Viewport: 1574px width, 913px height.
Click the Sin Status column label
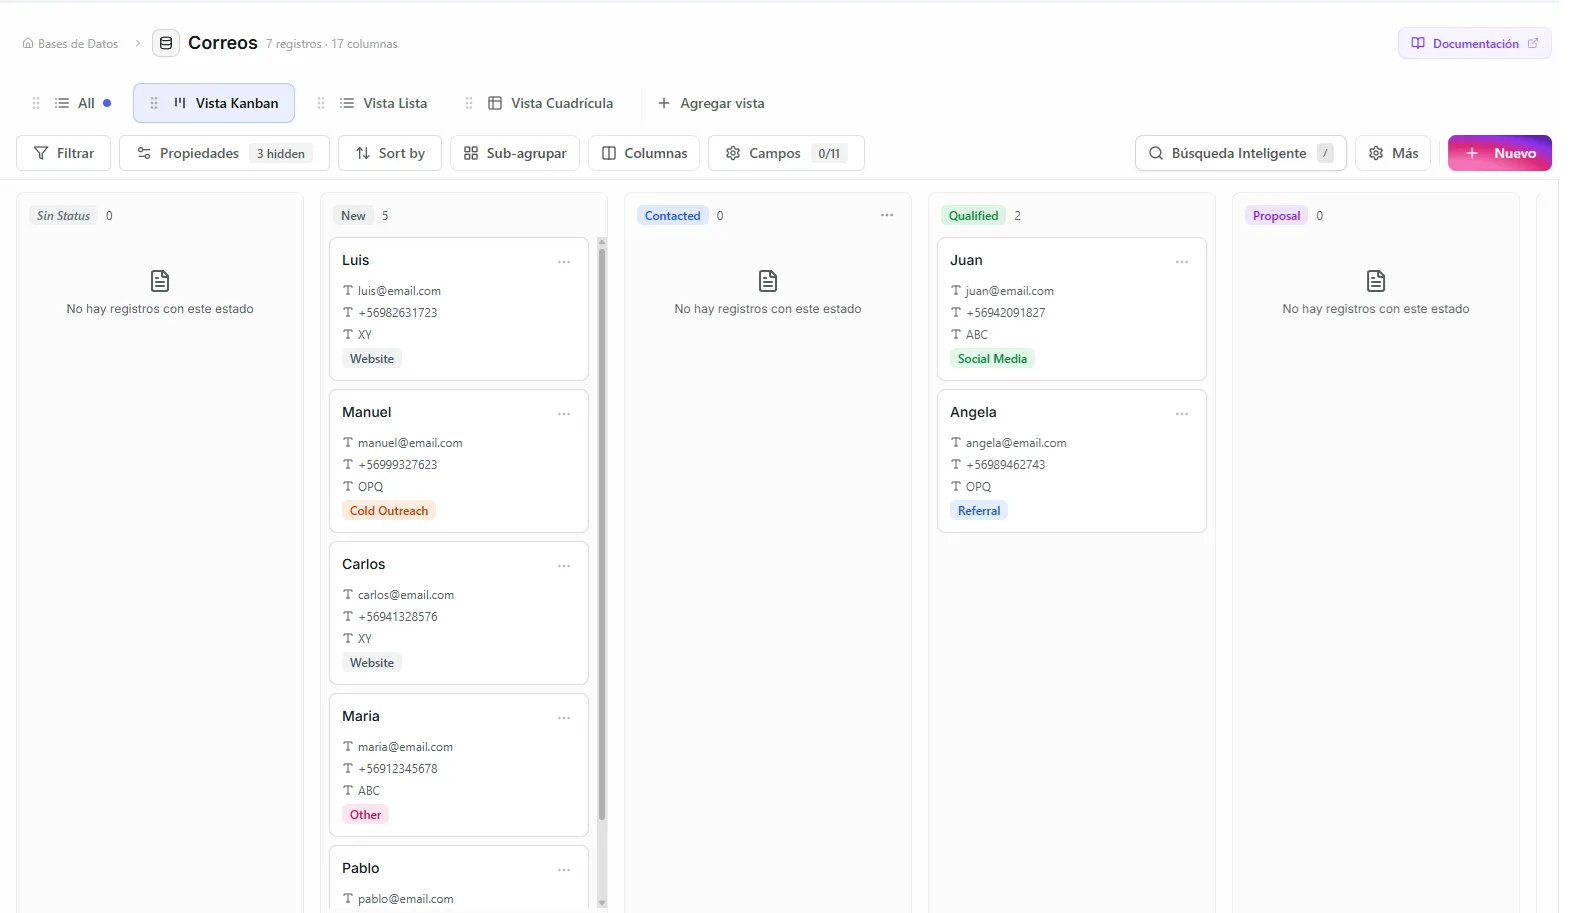(x=63, y=215)
